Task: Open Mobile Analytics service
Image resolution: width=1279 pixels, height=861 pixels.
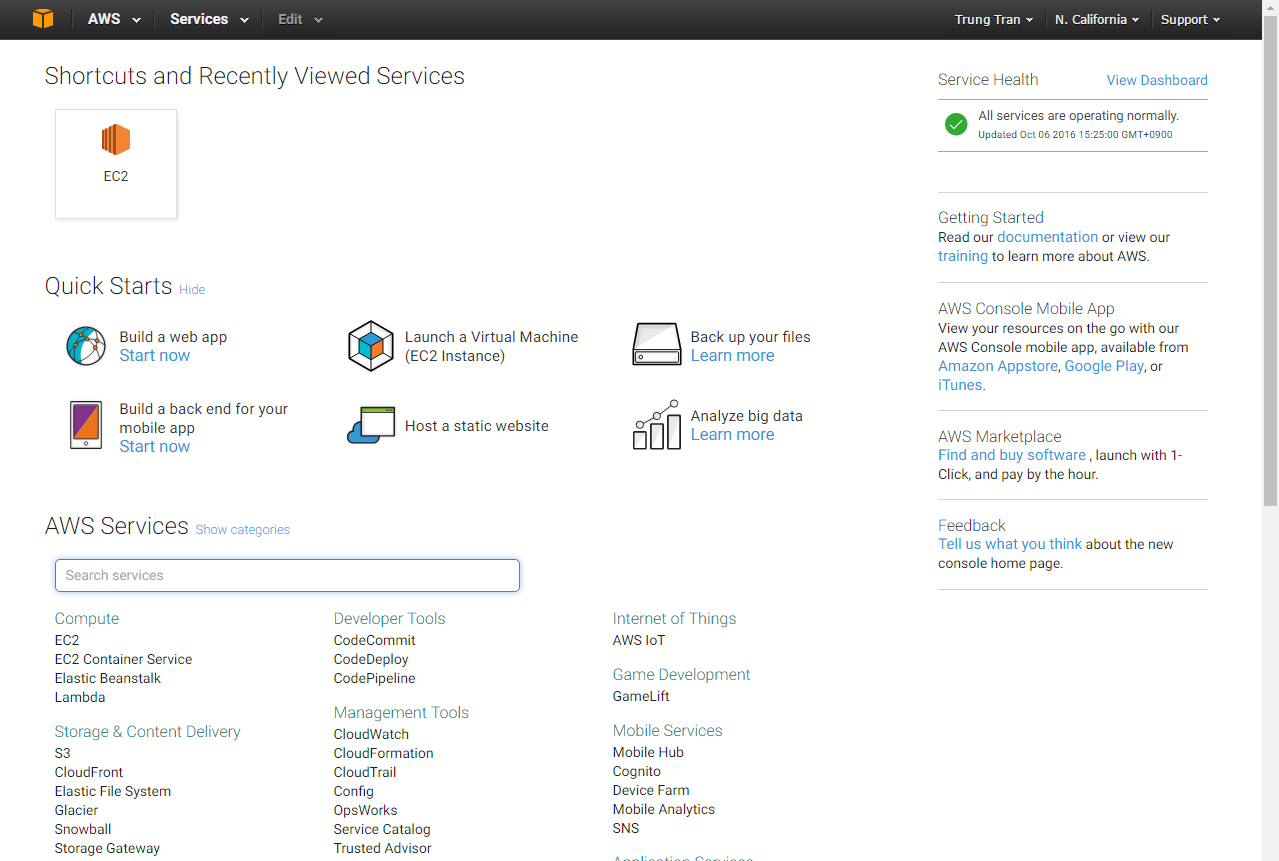Action: tap(664, 809)
